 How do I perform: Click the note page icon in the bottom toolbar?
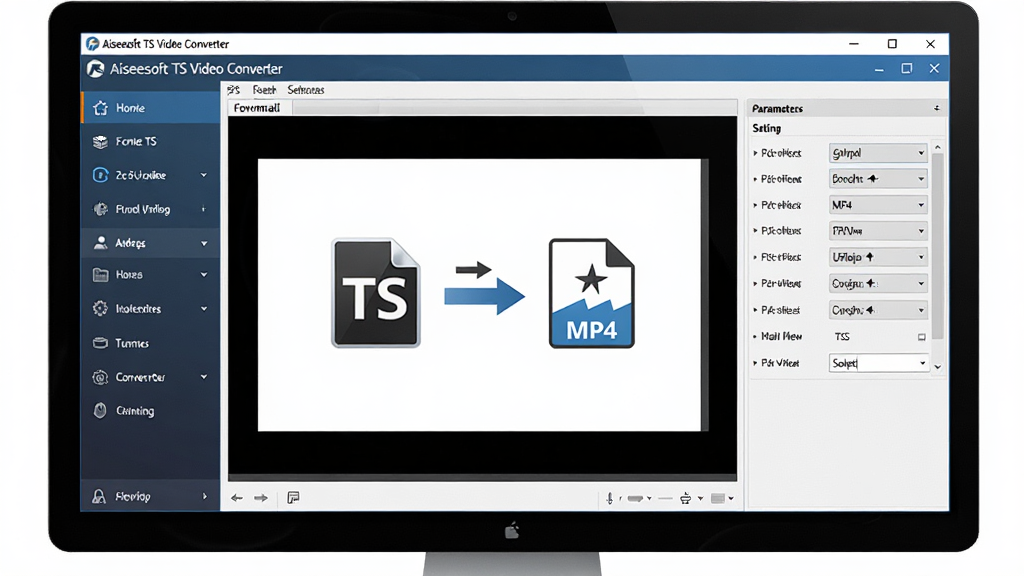click(293, 498)
